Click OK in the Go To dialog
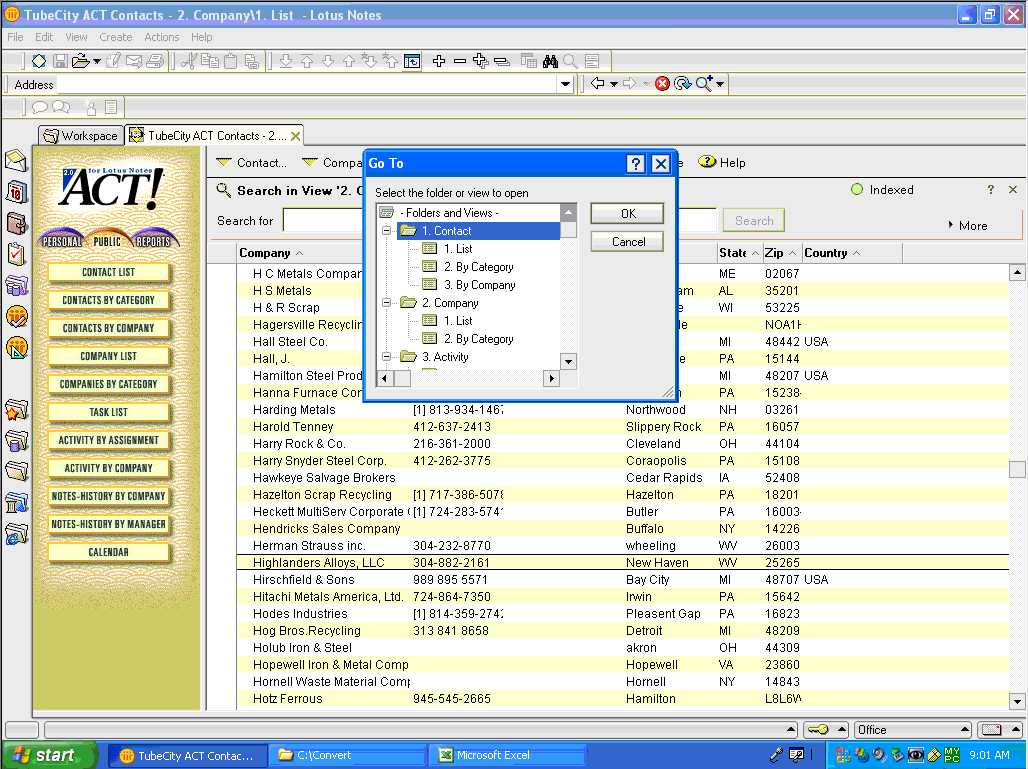 coord(627,214)
